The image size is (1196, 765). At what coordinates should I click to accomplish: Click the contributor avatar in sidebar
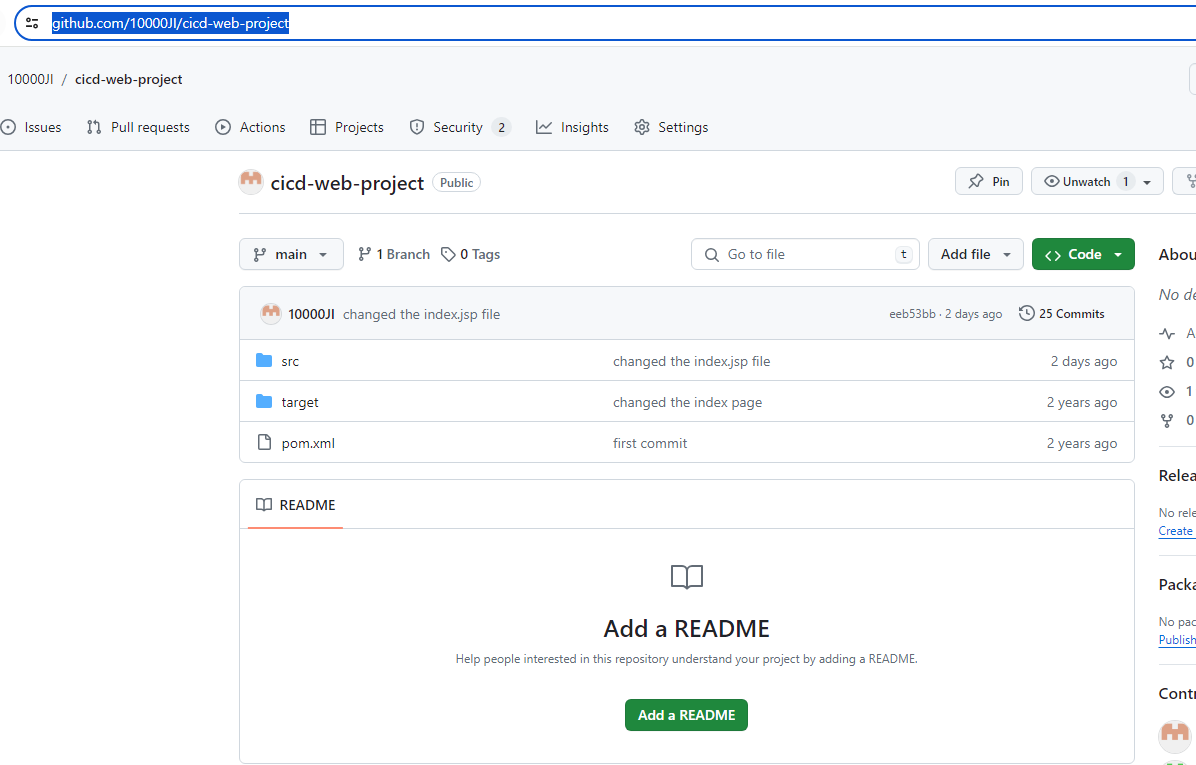click(x=1175, y=737)
